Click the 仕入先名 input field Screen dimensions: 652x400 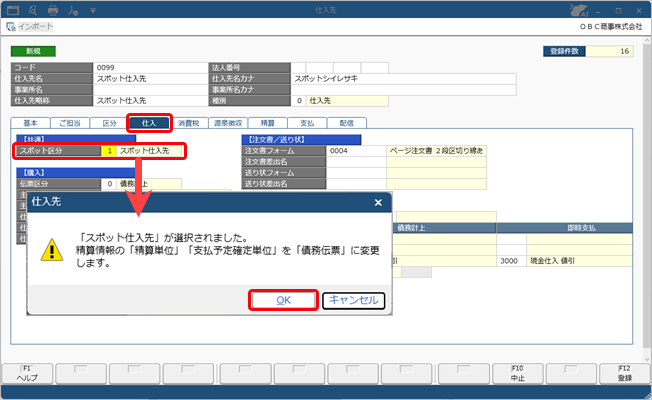point(150,79)
